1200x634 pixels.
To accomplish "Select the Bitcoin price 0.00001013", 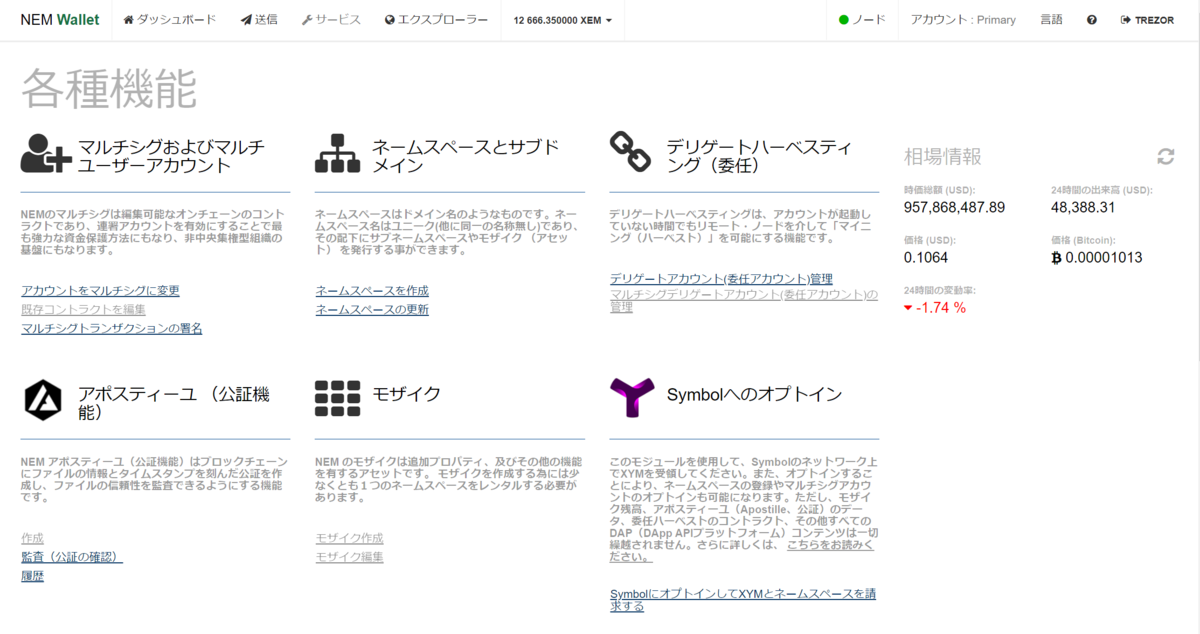I will tap(1104, 257).
